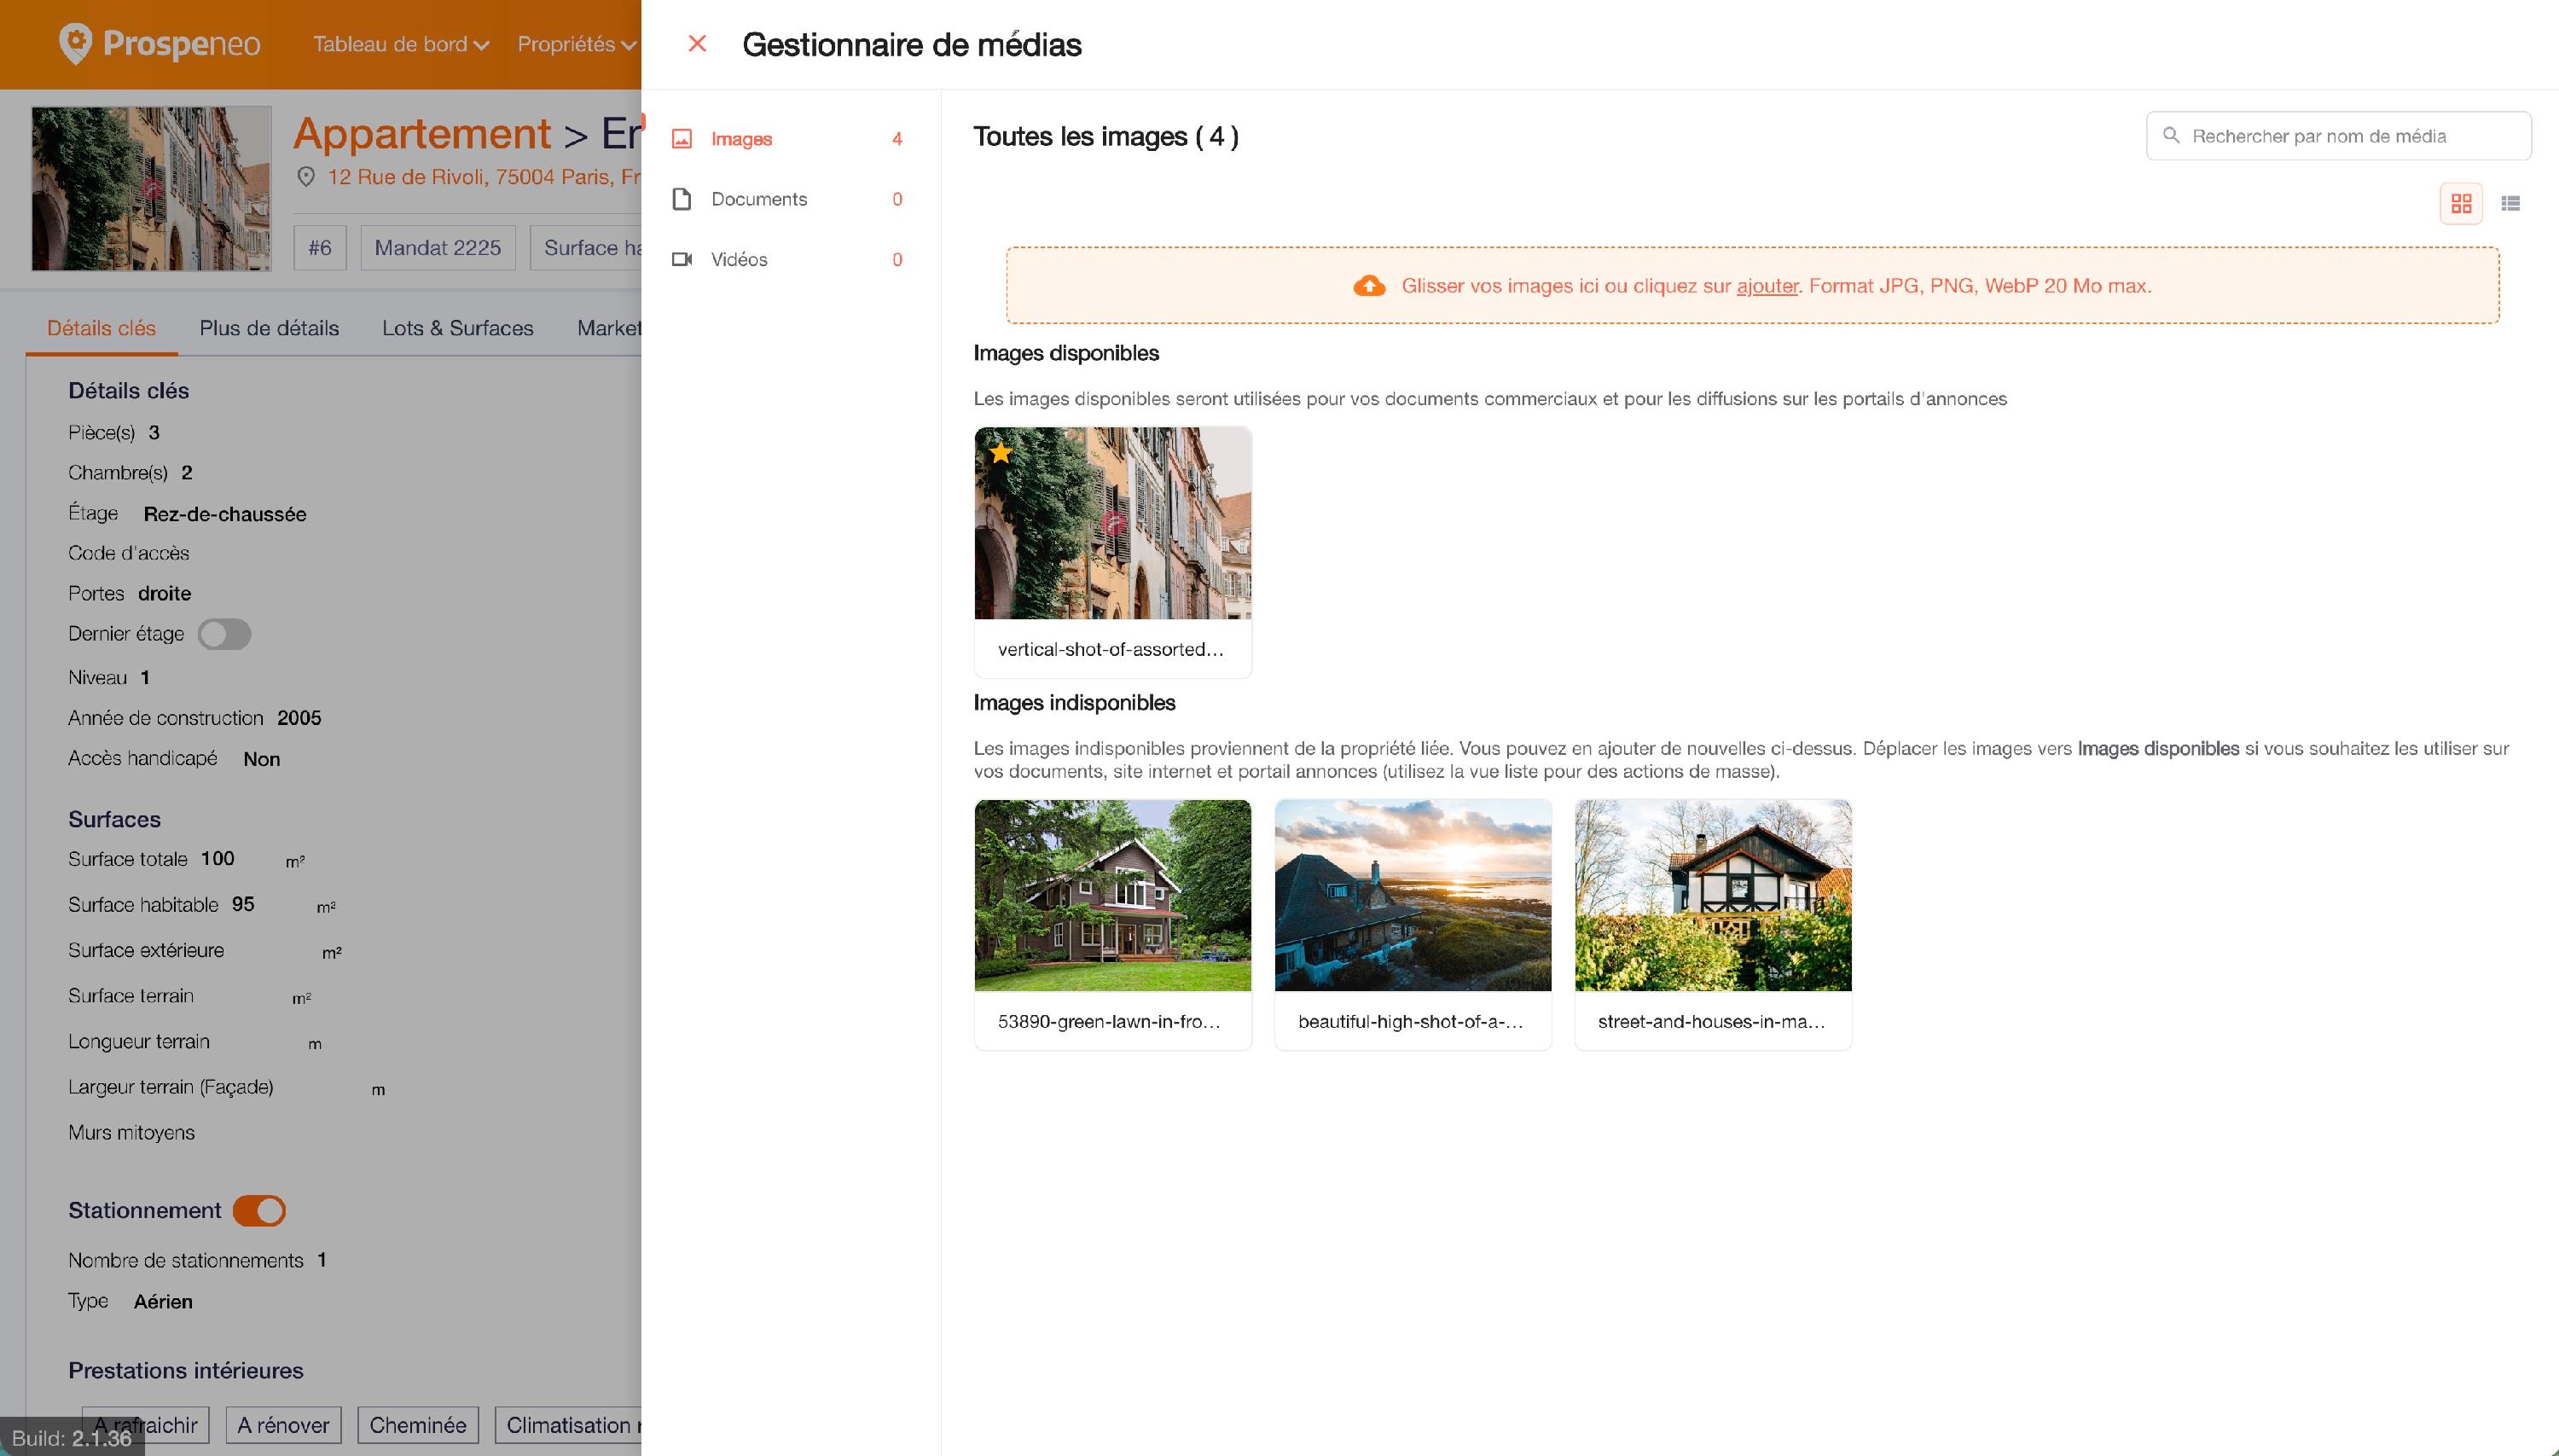Click the Vidéos count badge 0
Viewport: 2559px width, 1456px height.
click(x=897, y=260)
